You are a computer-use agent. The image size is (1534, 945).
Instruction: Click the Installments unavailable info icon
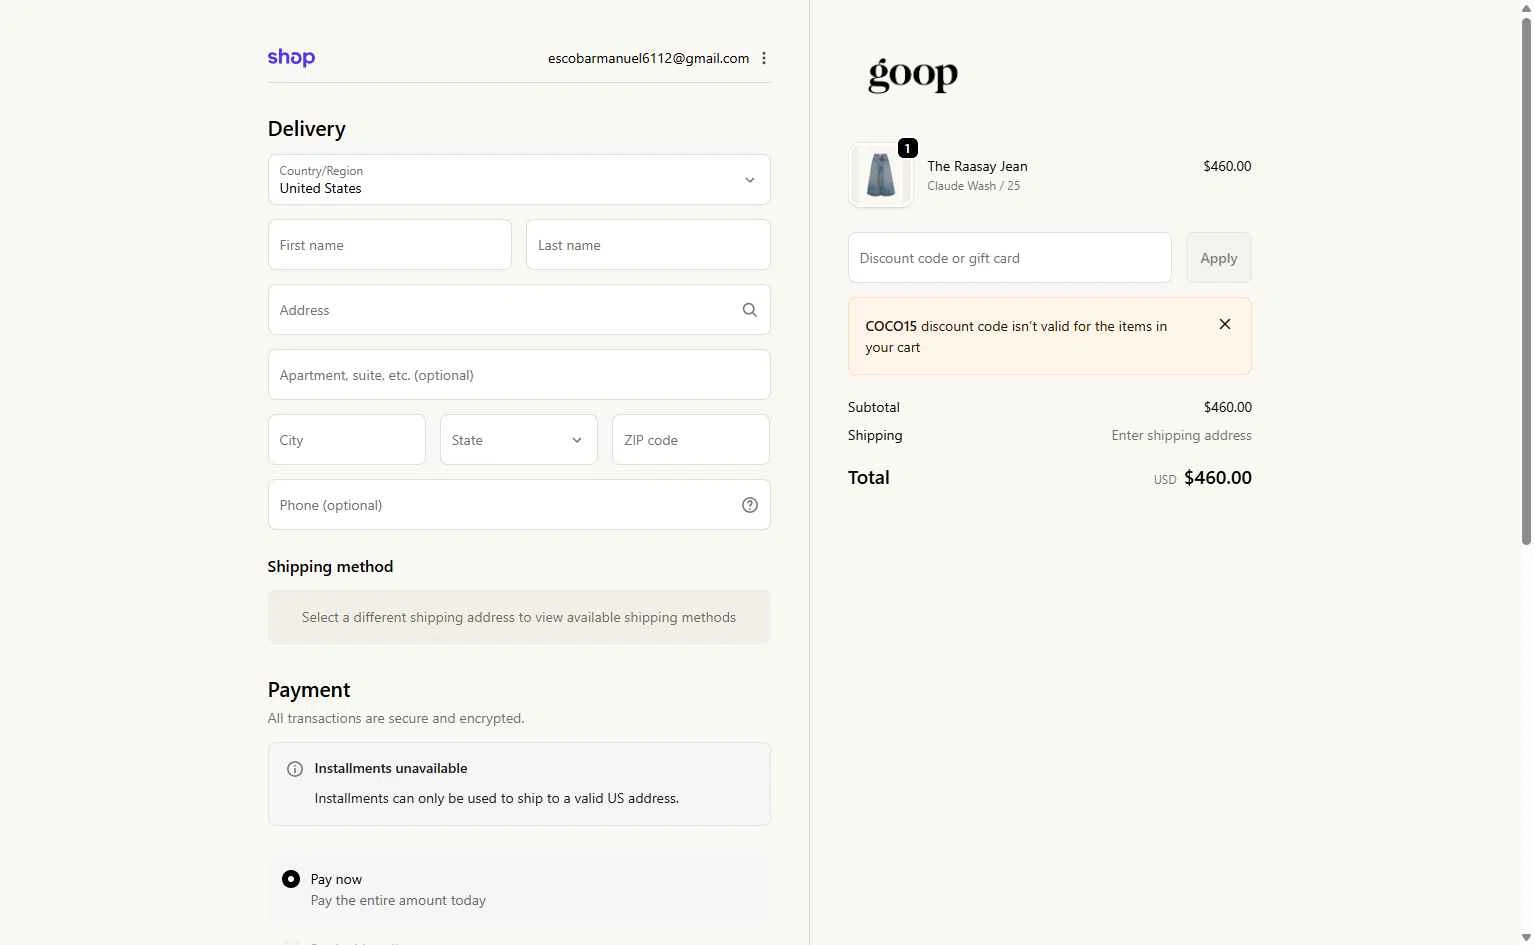pyautogui.click(x=295, y=769)
